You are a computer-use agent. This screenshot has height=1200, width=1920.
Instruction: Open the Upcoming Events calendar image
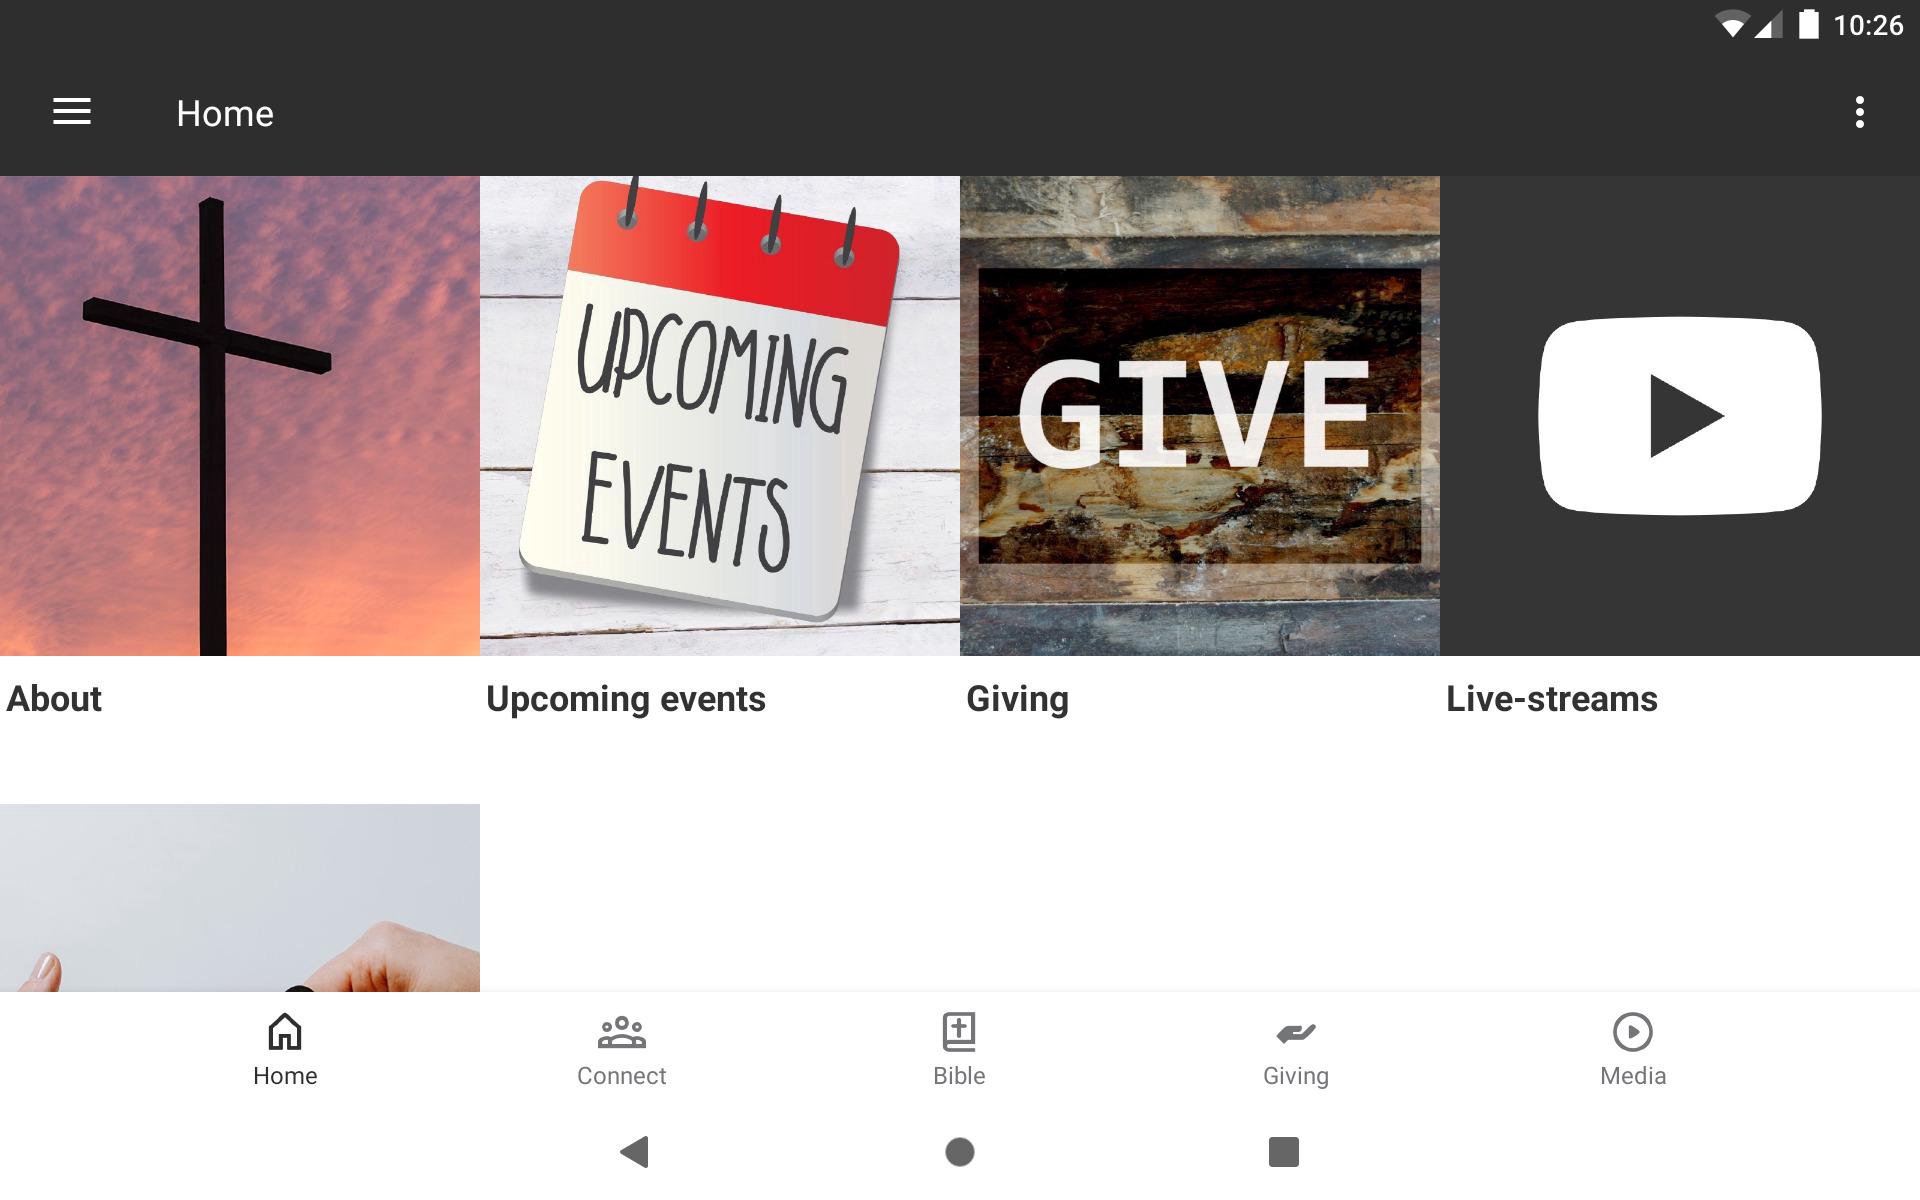tap(720, 416)
